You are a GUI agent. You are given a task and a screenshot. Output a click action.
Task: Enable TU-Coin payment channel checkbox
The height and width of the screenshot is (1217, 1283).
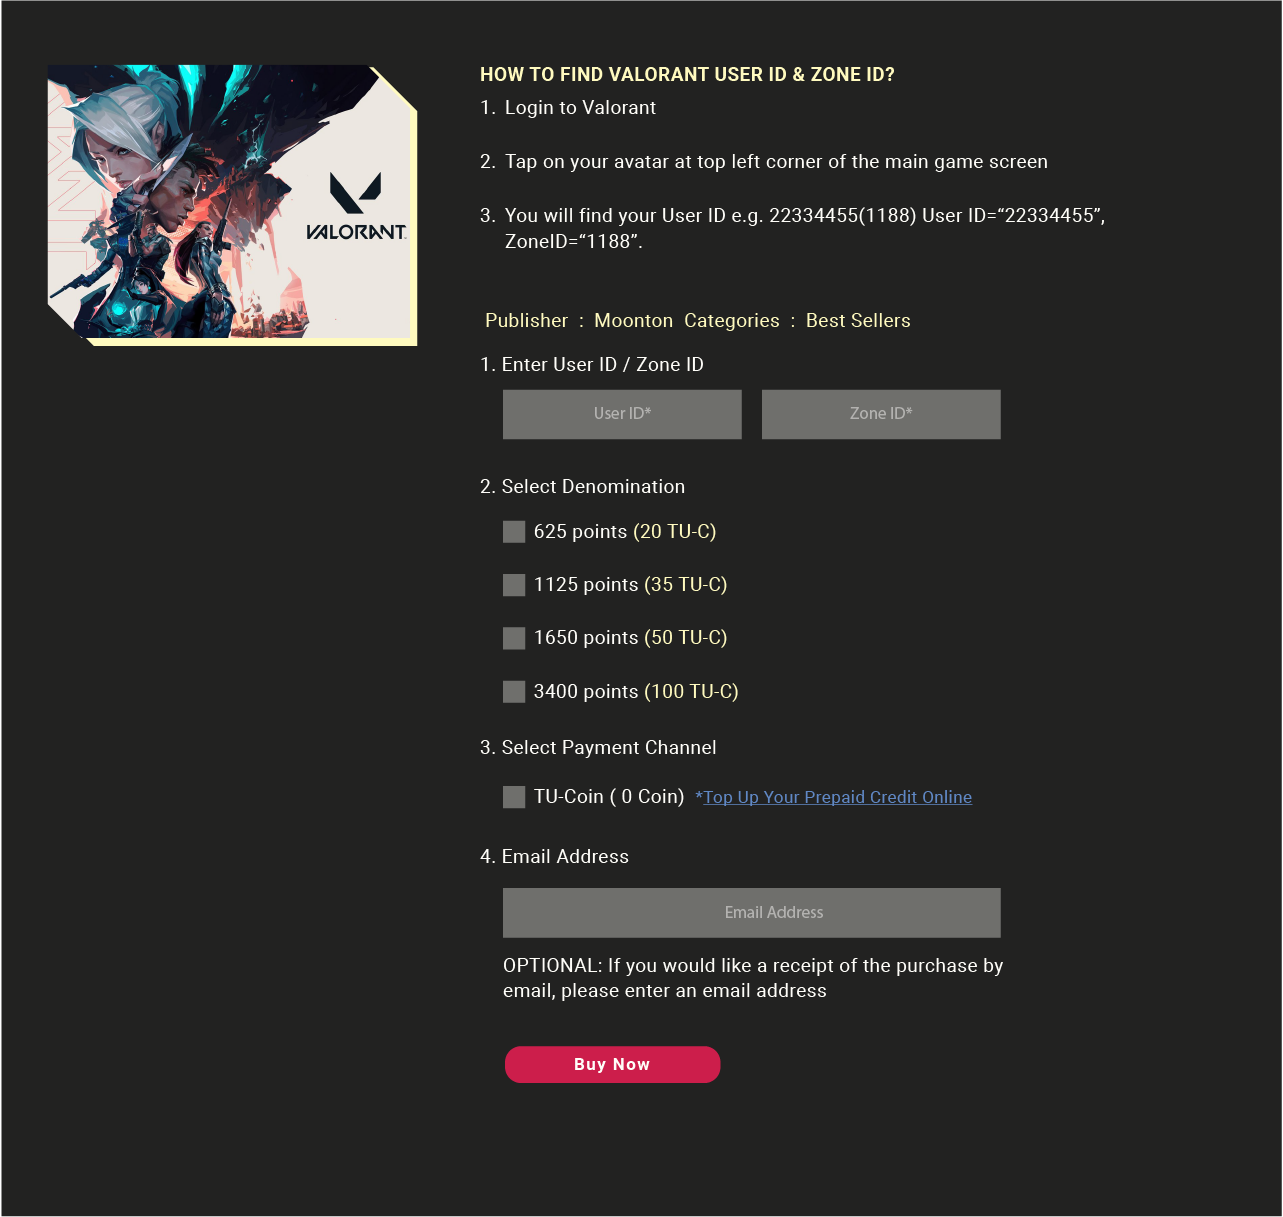click(x=514, y=797)
